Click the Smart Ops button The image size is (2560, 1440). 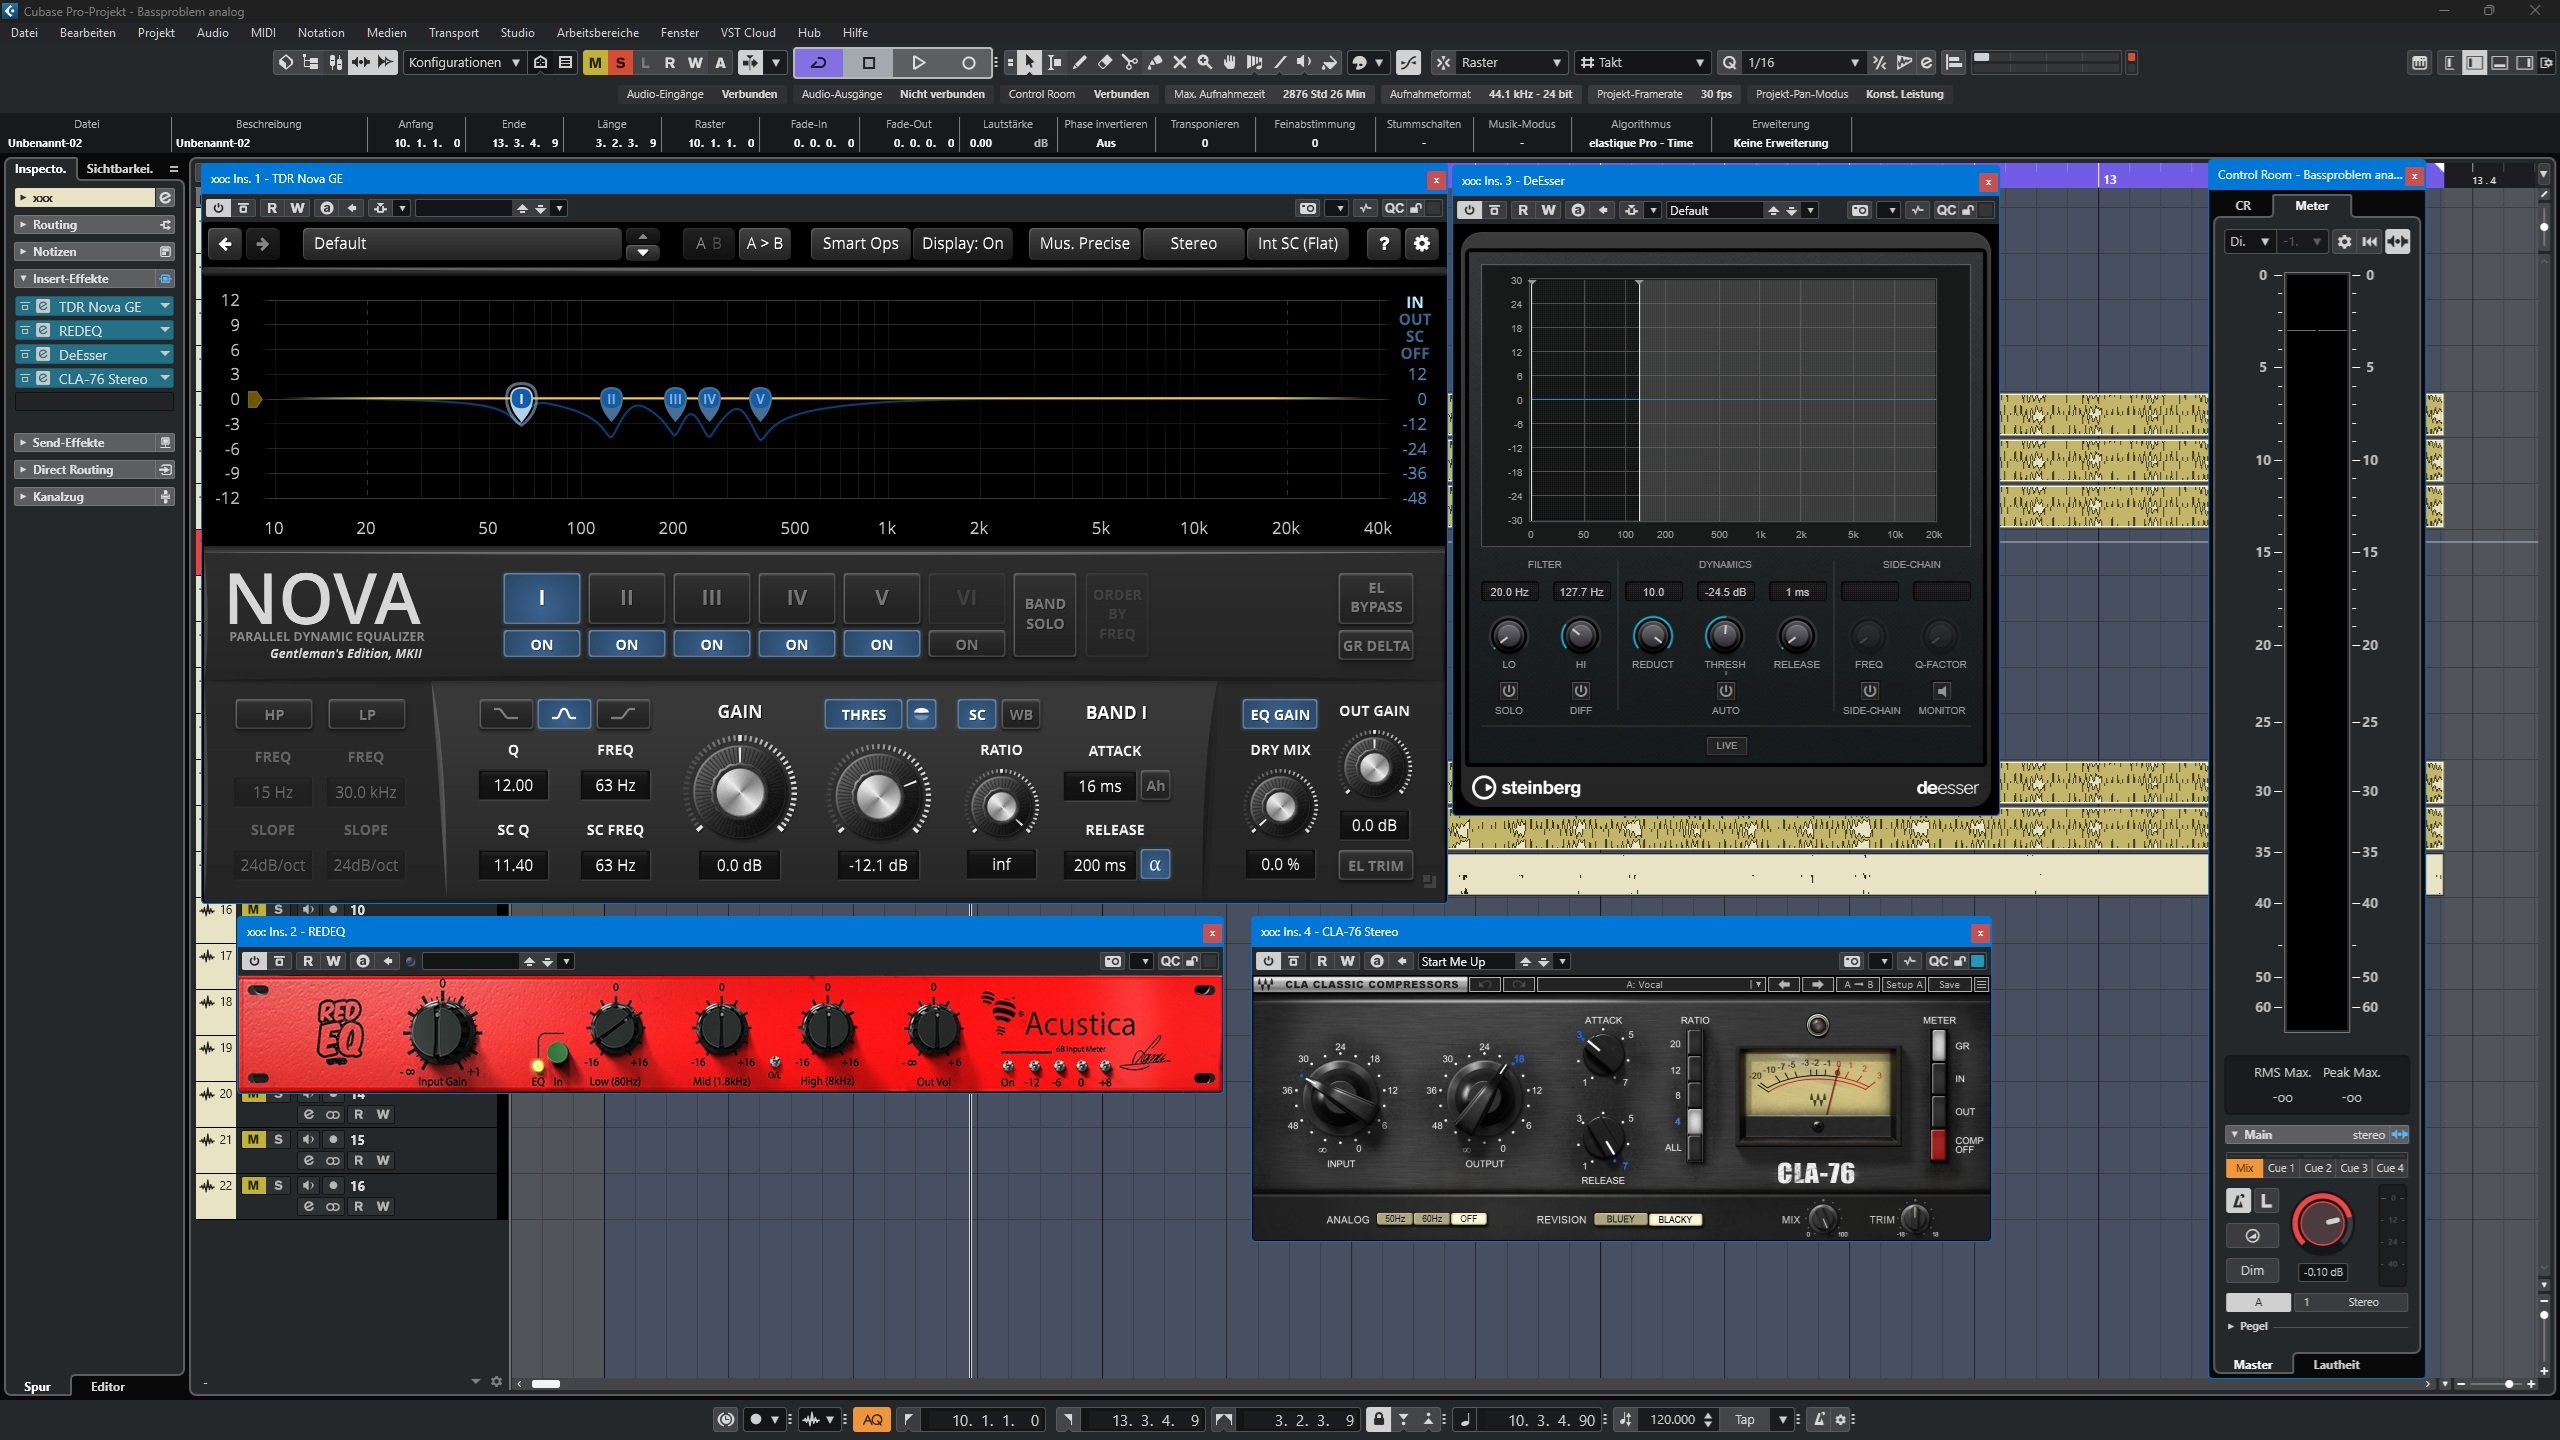click(859, 243)
